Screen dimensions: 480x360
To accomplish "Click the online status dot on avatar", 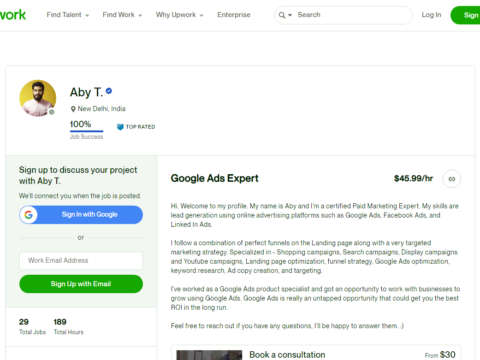I will [x=51, y=112].
